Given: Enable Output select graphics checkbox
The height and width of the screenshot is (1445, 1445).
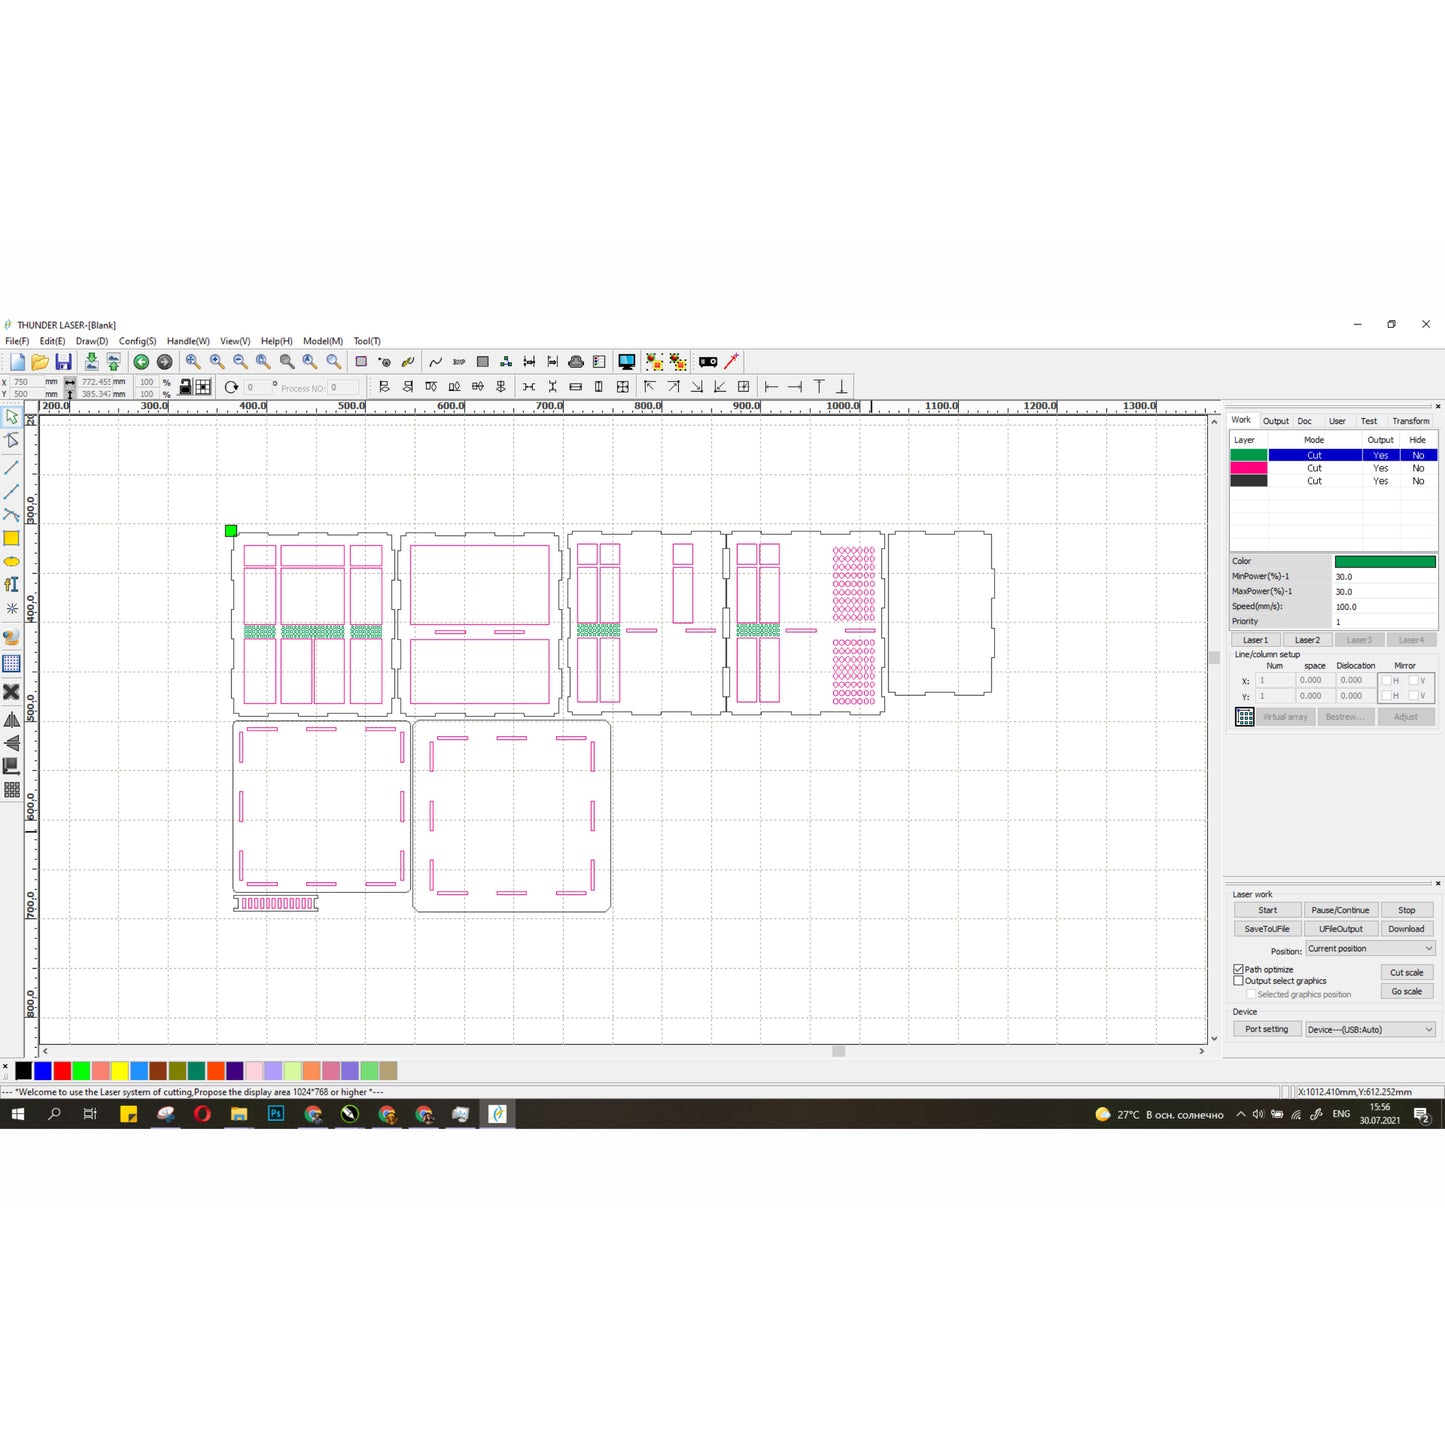Looking at the screenshot, I should point(1239,981).
